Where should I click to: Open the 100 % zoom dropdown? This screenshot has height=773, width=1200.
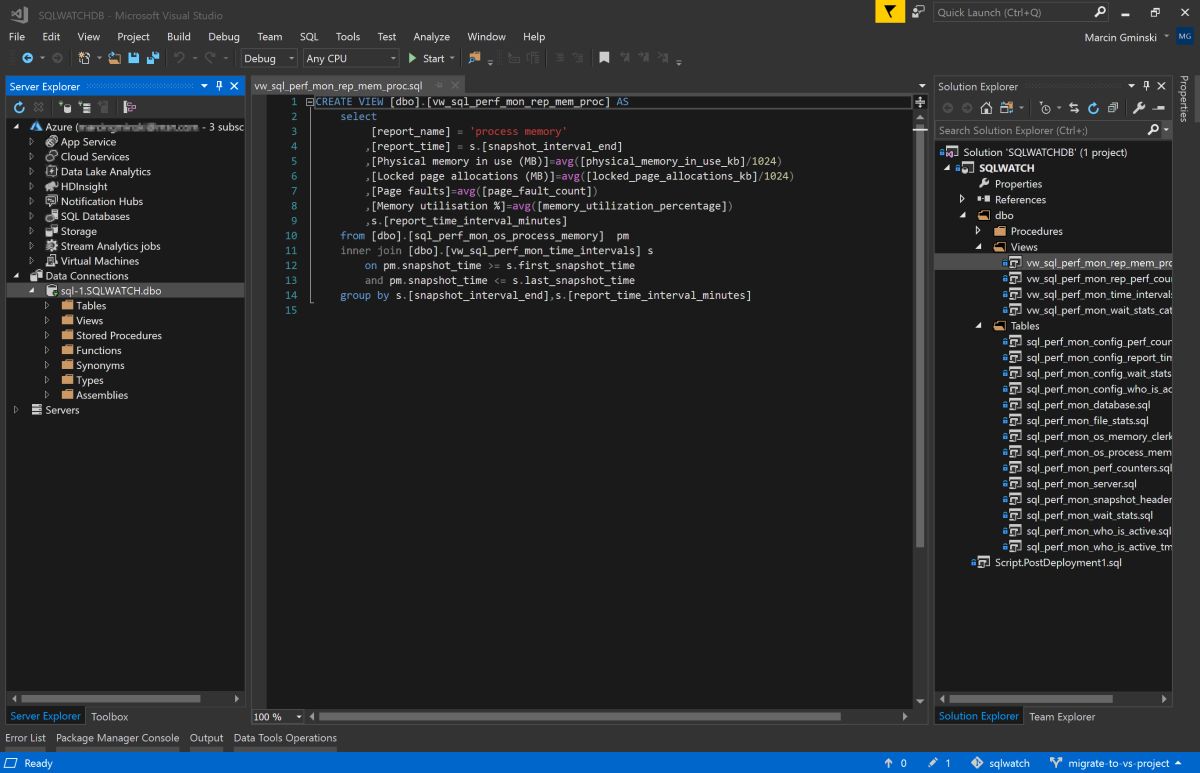coord(277,716)
